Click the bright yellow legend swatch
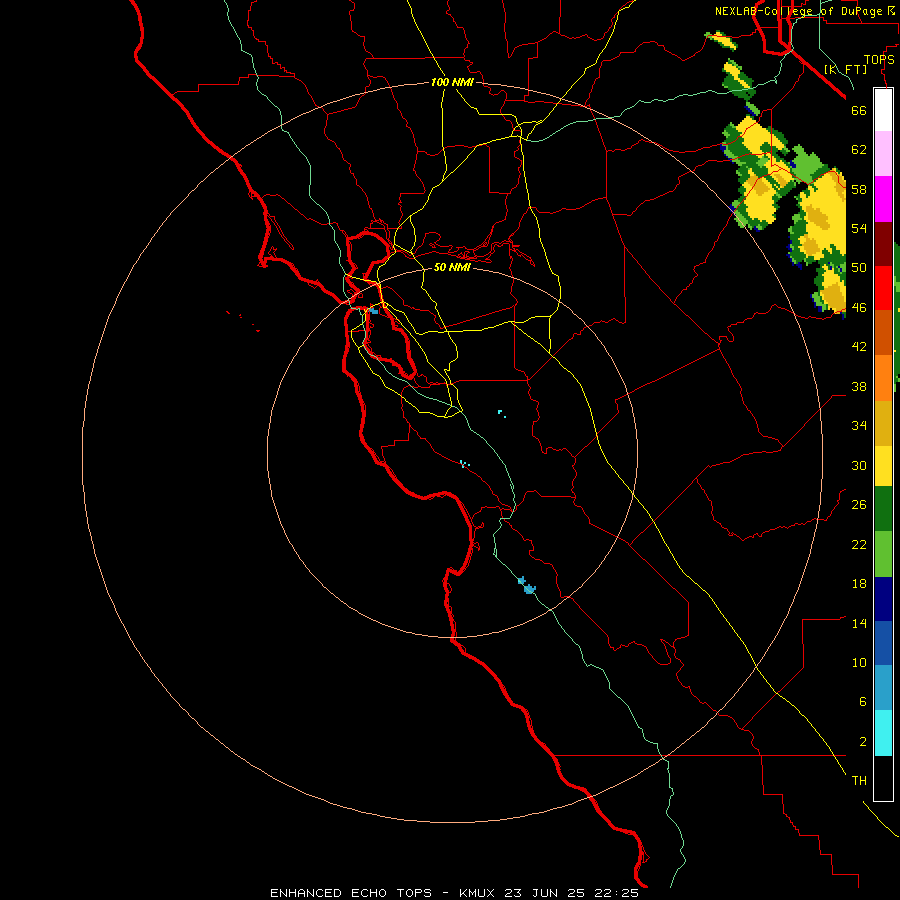The width and height of the screenshot is (900, 900). pos(883,466)
